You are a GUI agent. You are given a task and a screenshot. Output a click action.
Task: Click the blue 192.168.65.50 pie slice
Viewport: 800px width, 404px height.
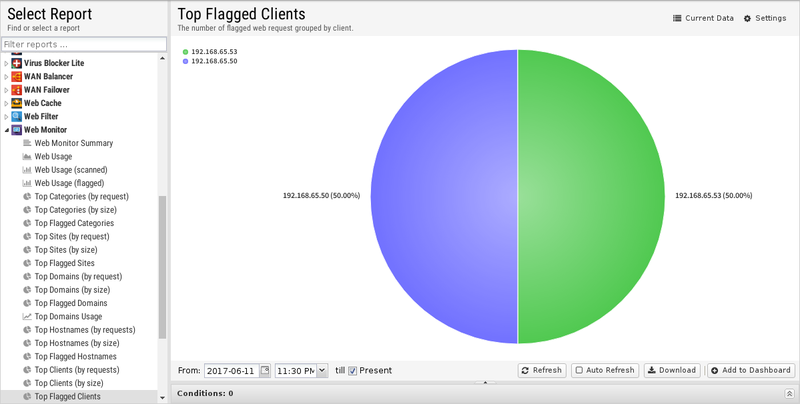tap(440, 195)
